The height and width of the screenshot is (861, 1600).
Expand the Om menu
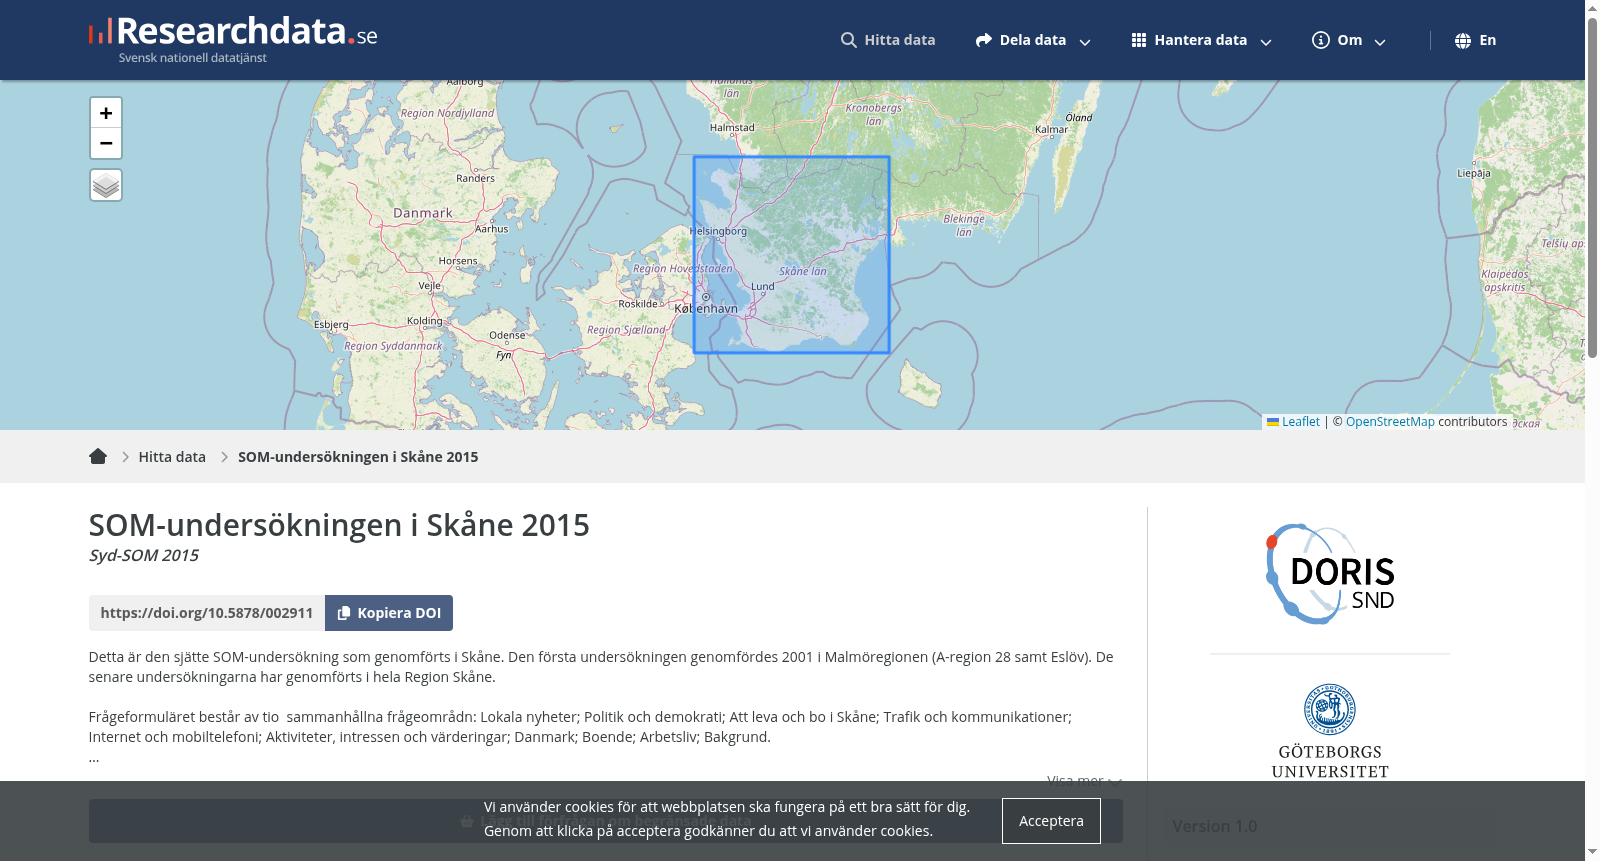1349,40
